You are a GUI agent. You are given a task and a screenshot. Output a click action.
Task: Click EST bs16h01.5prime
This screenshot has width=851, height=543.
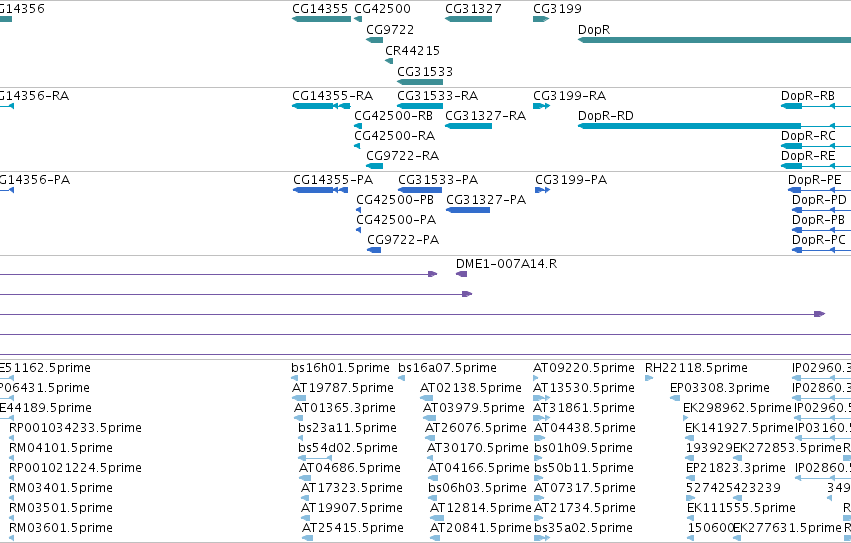(x=295, y=378)
